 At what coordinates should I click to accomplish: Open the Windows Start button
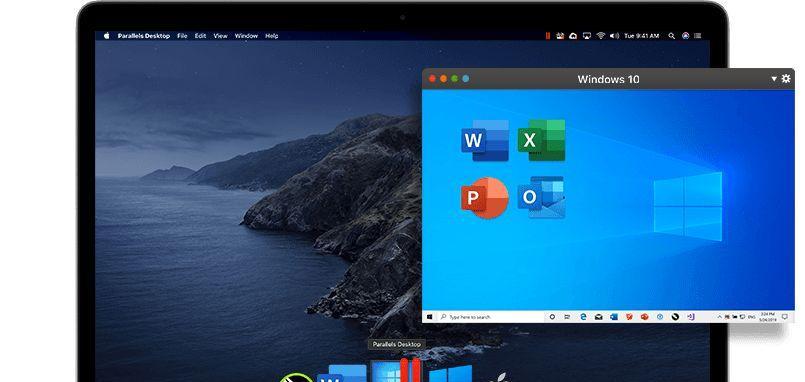tap(429, 317)
